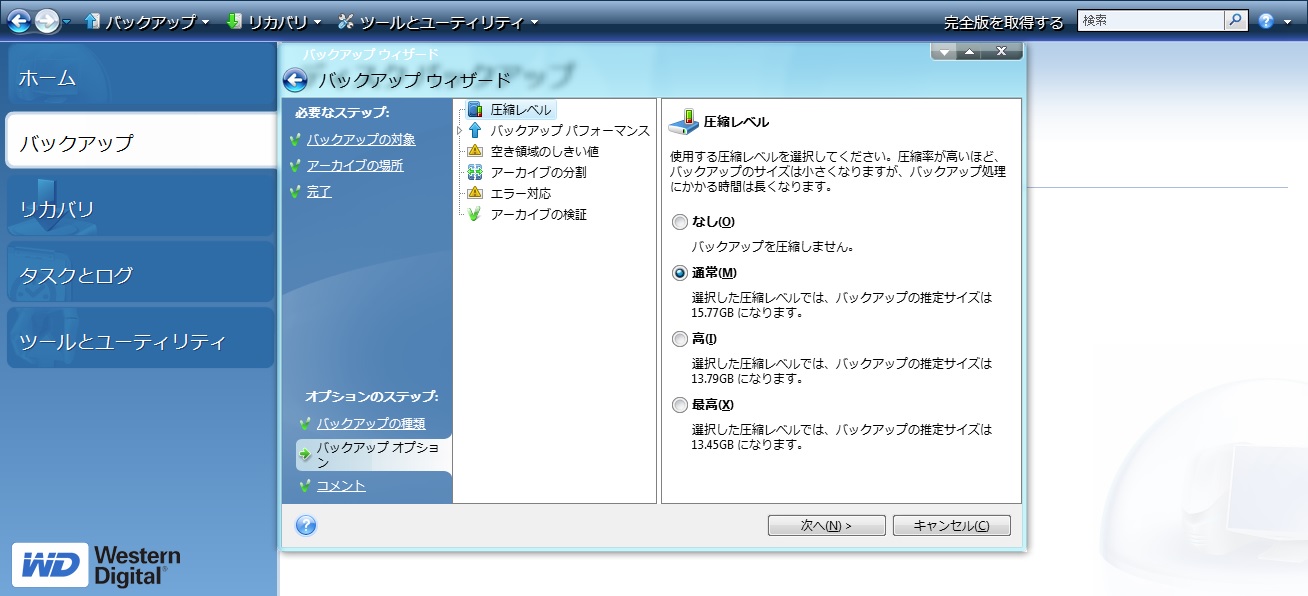Click warning icon beside 空き領域のしきい値
The height and width of the screenshot is (596, 1308).
click(475, 151)
